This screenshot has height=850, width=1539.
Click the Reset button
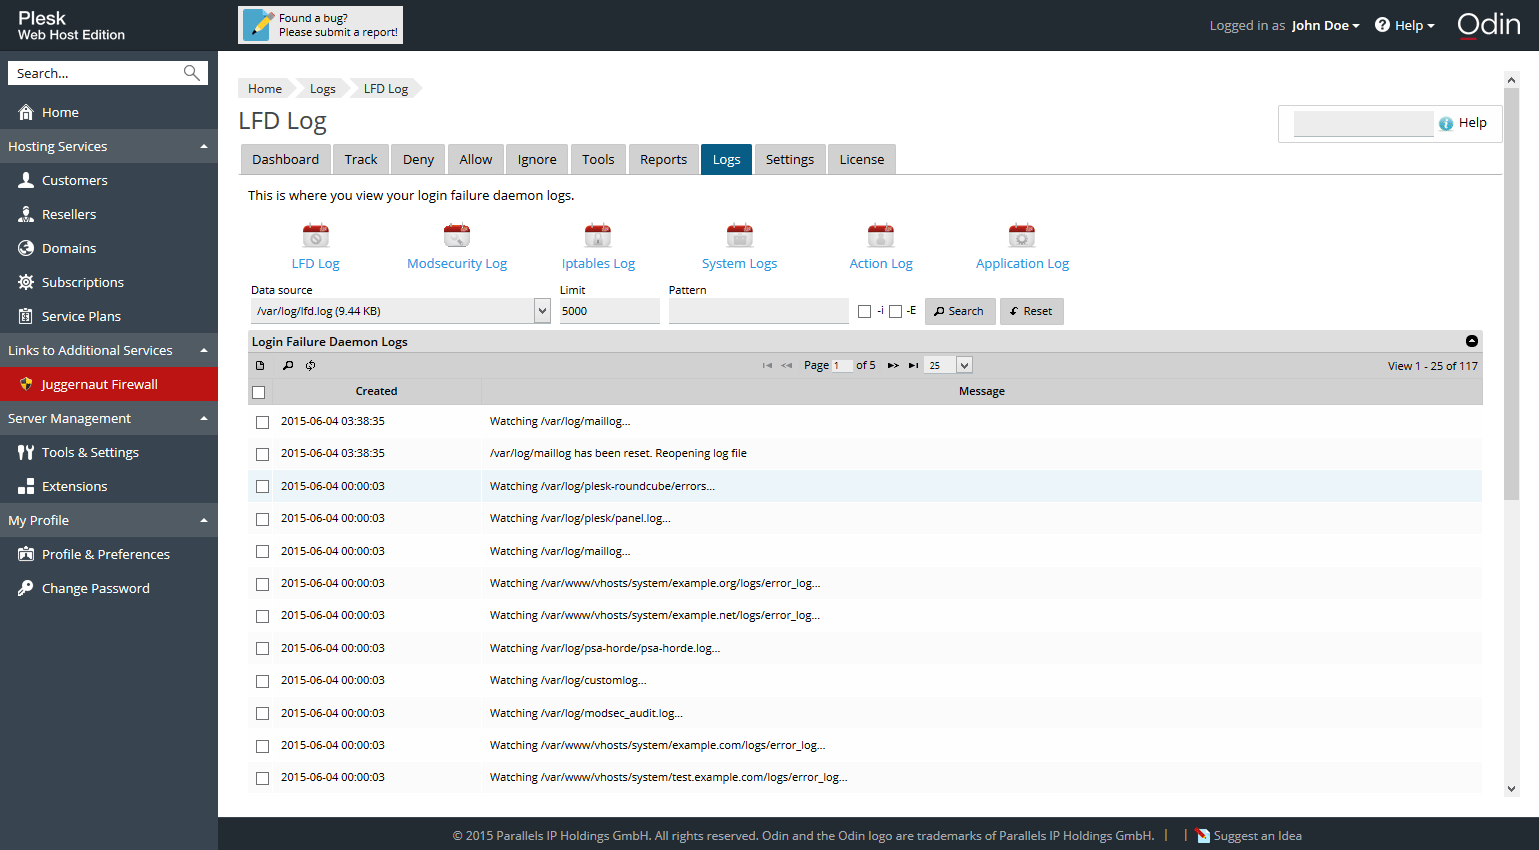pos(1032,311)
